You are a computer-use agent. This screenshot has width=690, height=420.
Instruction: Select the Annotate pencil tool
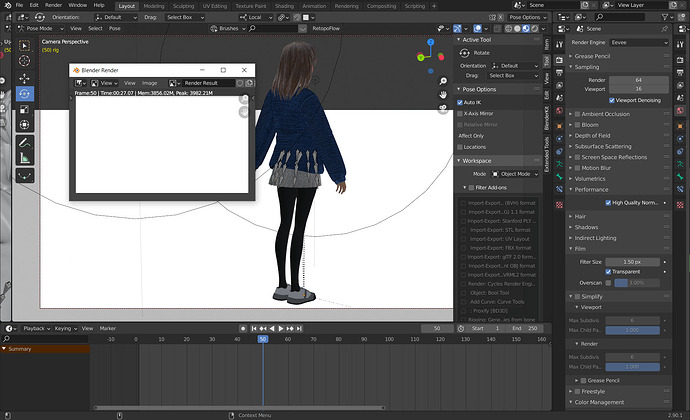[24, 142]
